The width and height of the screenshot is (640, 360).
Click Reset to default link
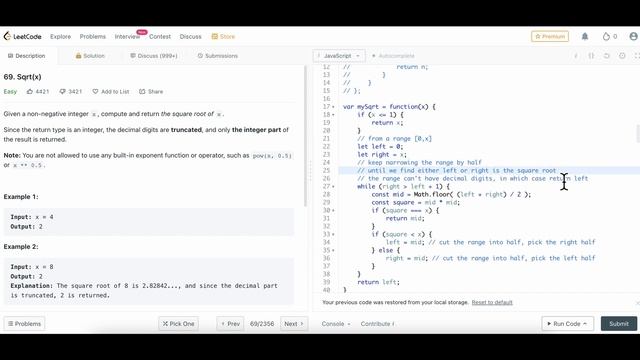pos(492,302)
